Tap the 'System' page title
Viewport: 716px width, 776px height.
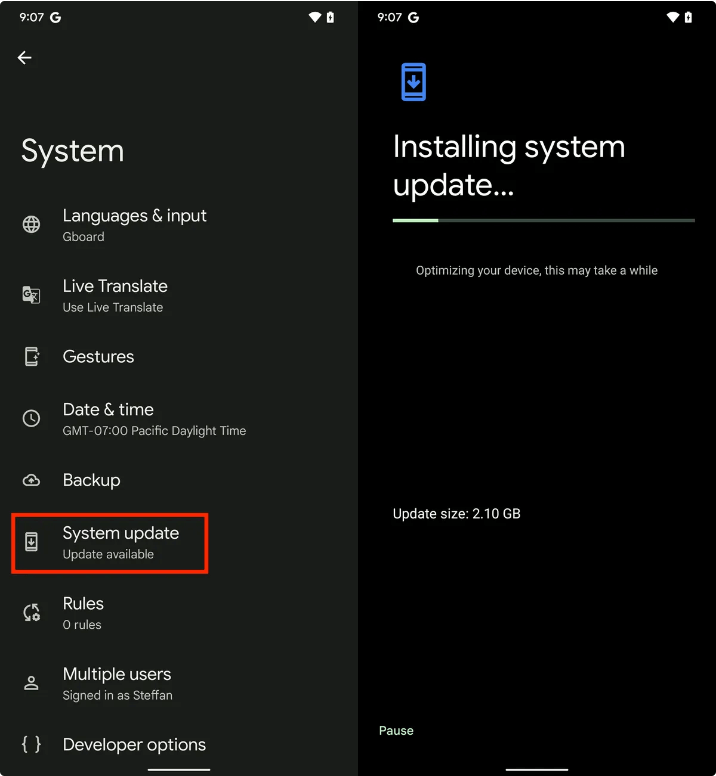(x=72, y=151)
